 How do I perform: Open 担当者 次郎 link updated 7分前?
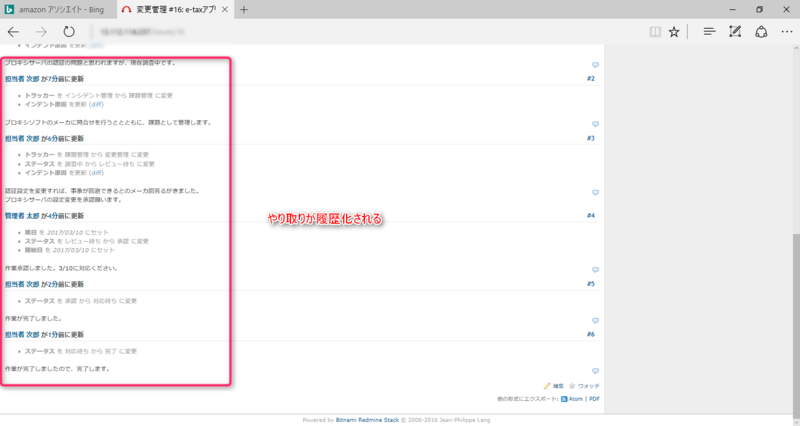pyautogui.click(x=22, y=79)
